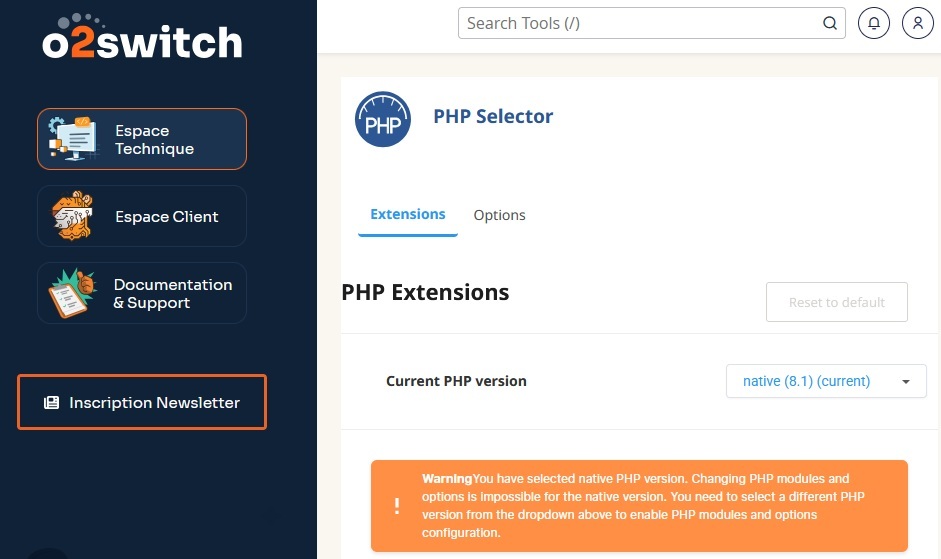
Task: Focus the Search Tools input field
Action: point(640,23)
